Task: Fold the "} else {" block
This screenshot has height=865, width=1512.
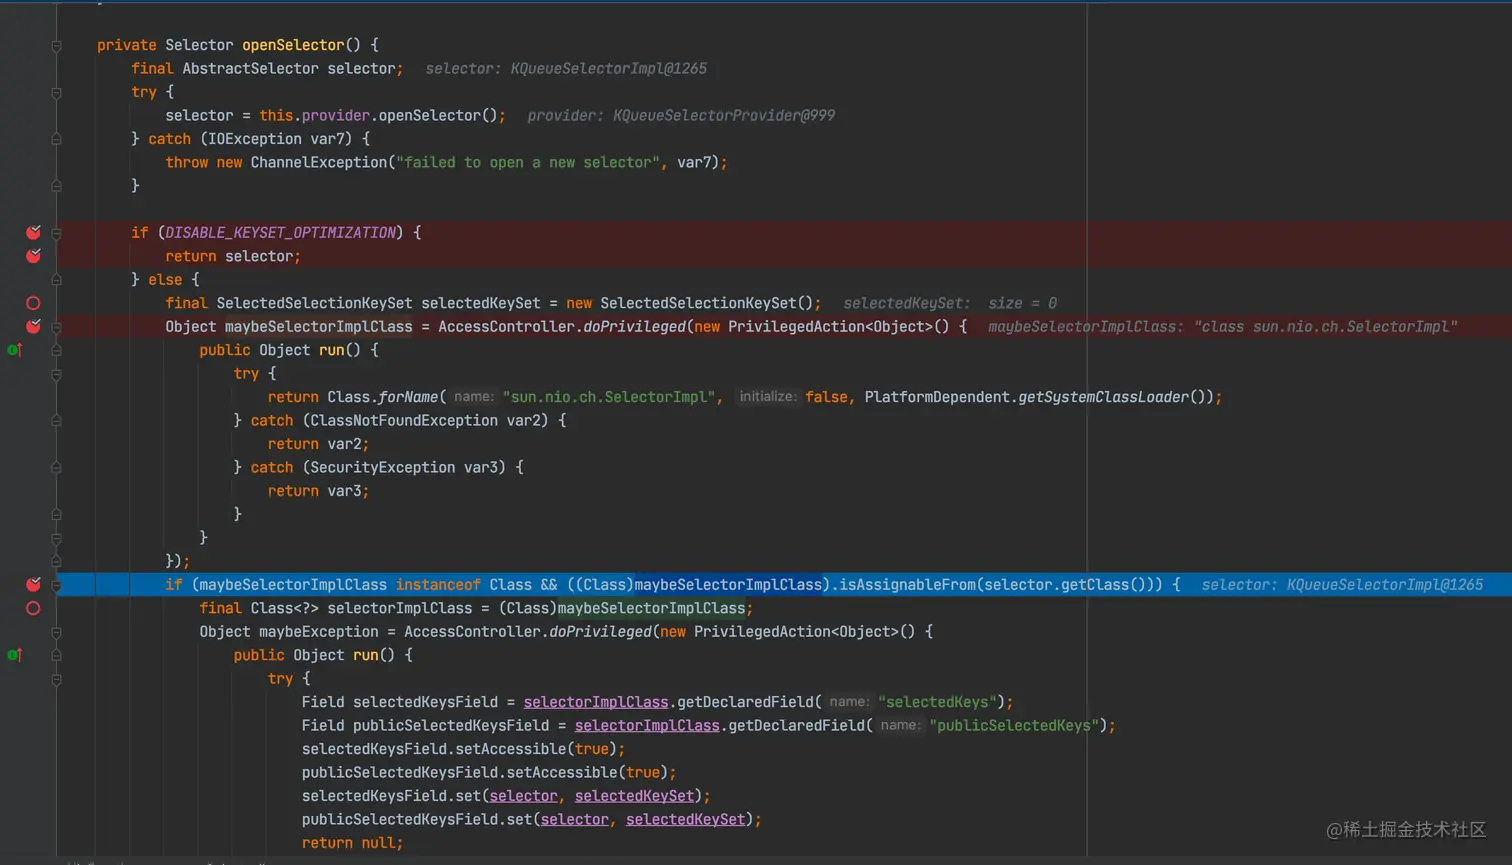Action: [x=56, y=280]
